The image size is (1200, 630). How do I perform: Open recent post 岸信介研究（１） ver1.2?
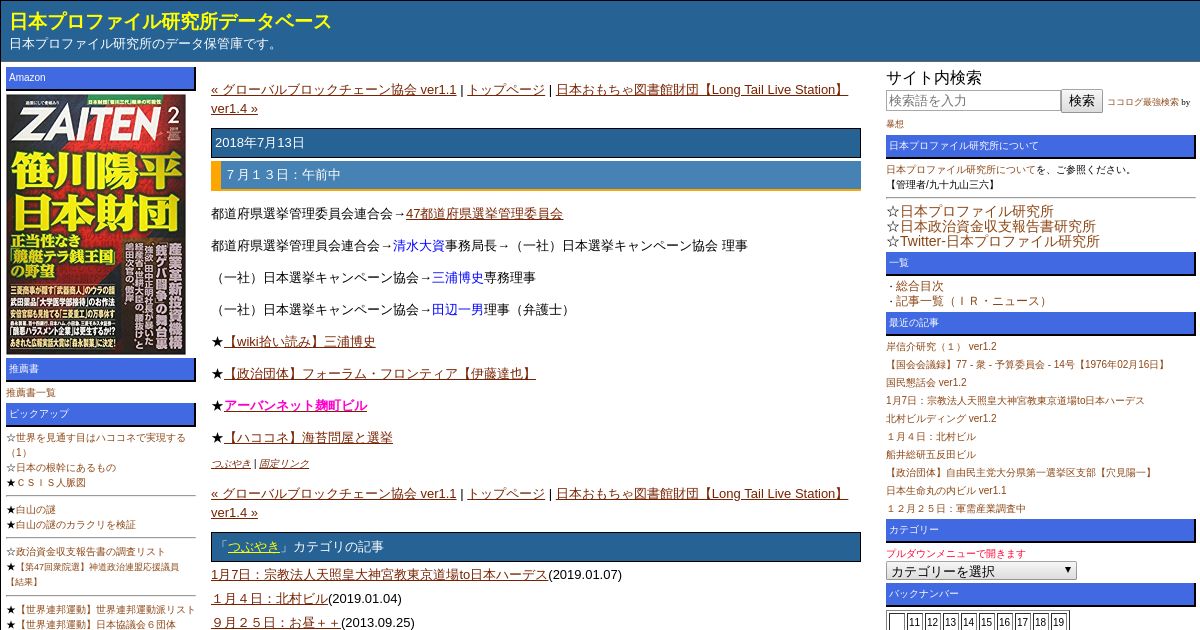click(x=941, y=346)
